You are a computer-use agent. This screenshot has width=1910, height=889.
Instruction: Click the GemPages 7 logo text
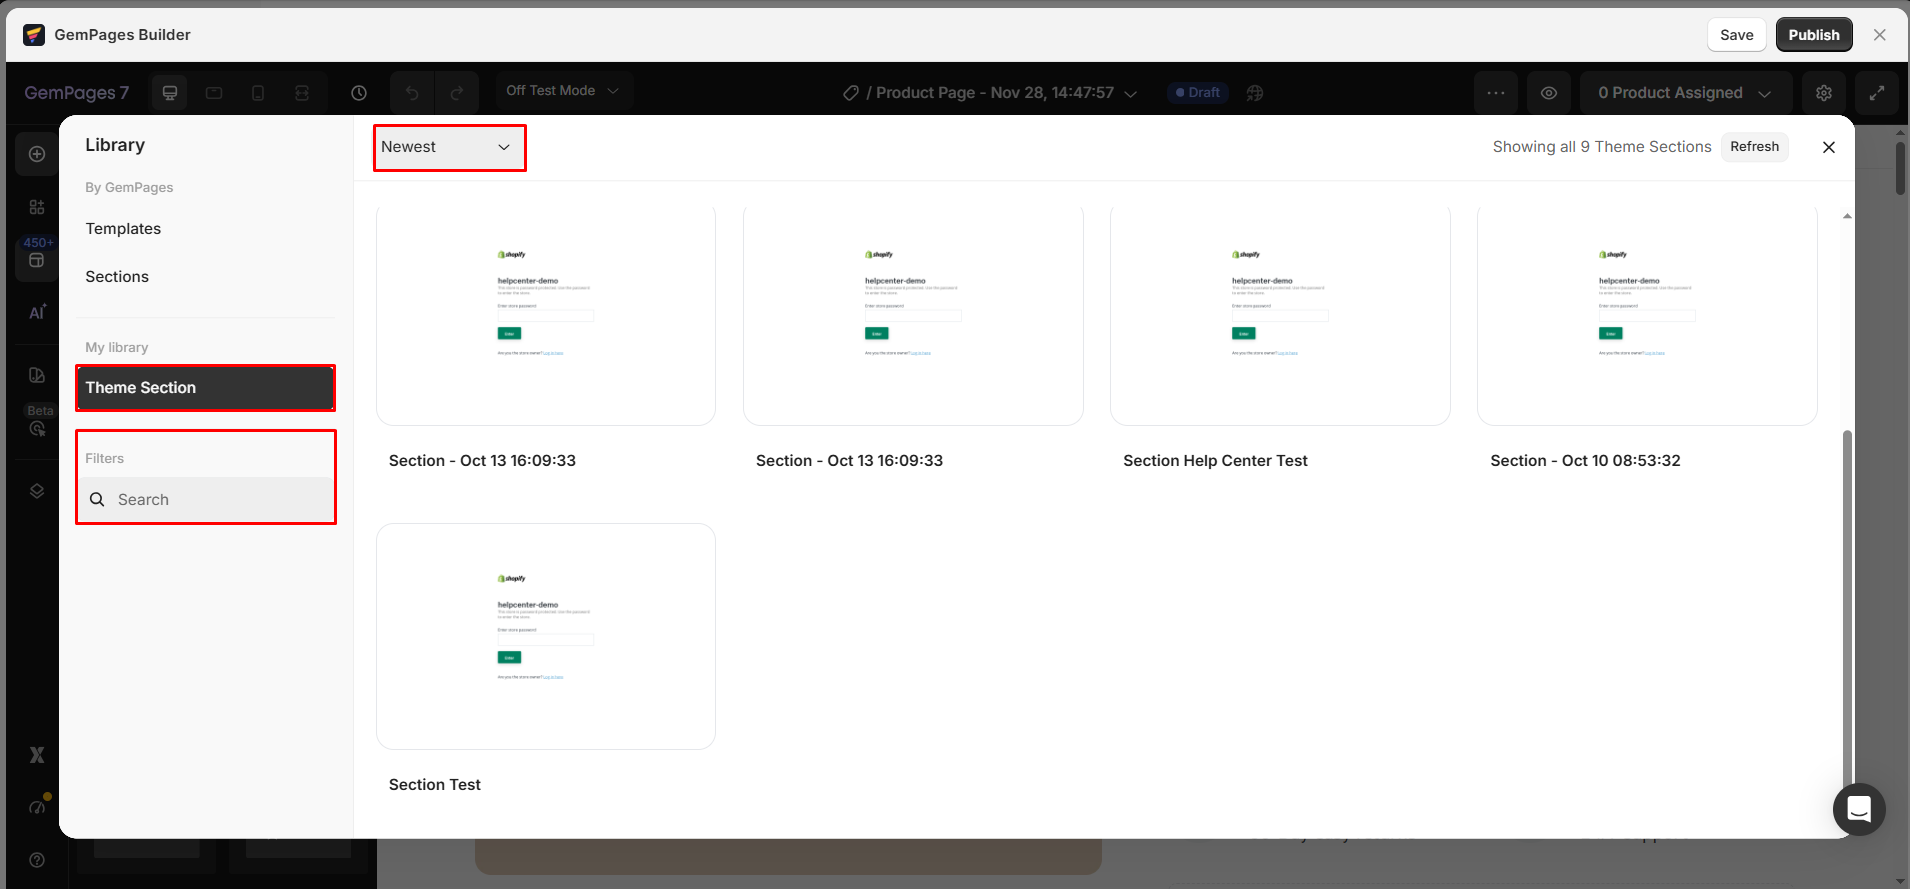[77, 93]
